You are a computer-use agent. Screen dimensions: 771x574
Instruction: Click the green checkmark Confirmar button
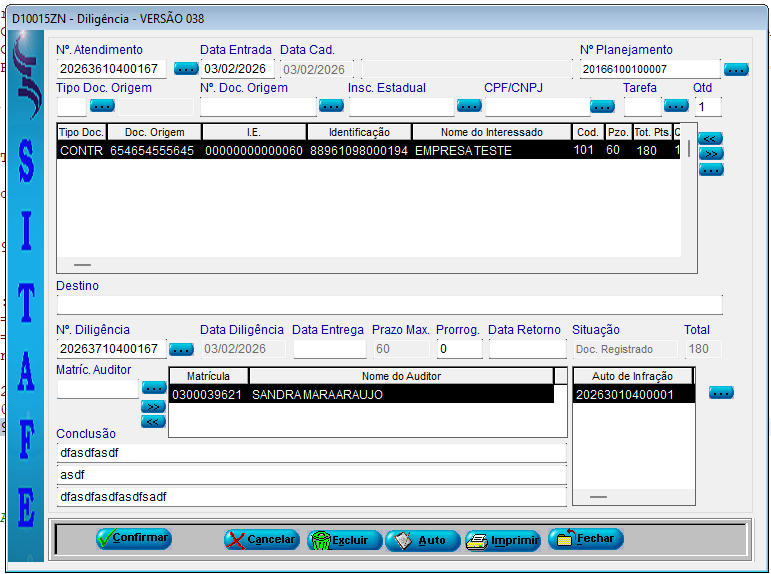(x=134, y=539)
